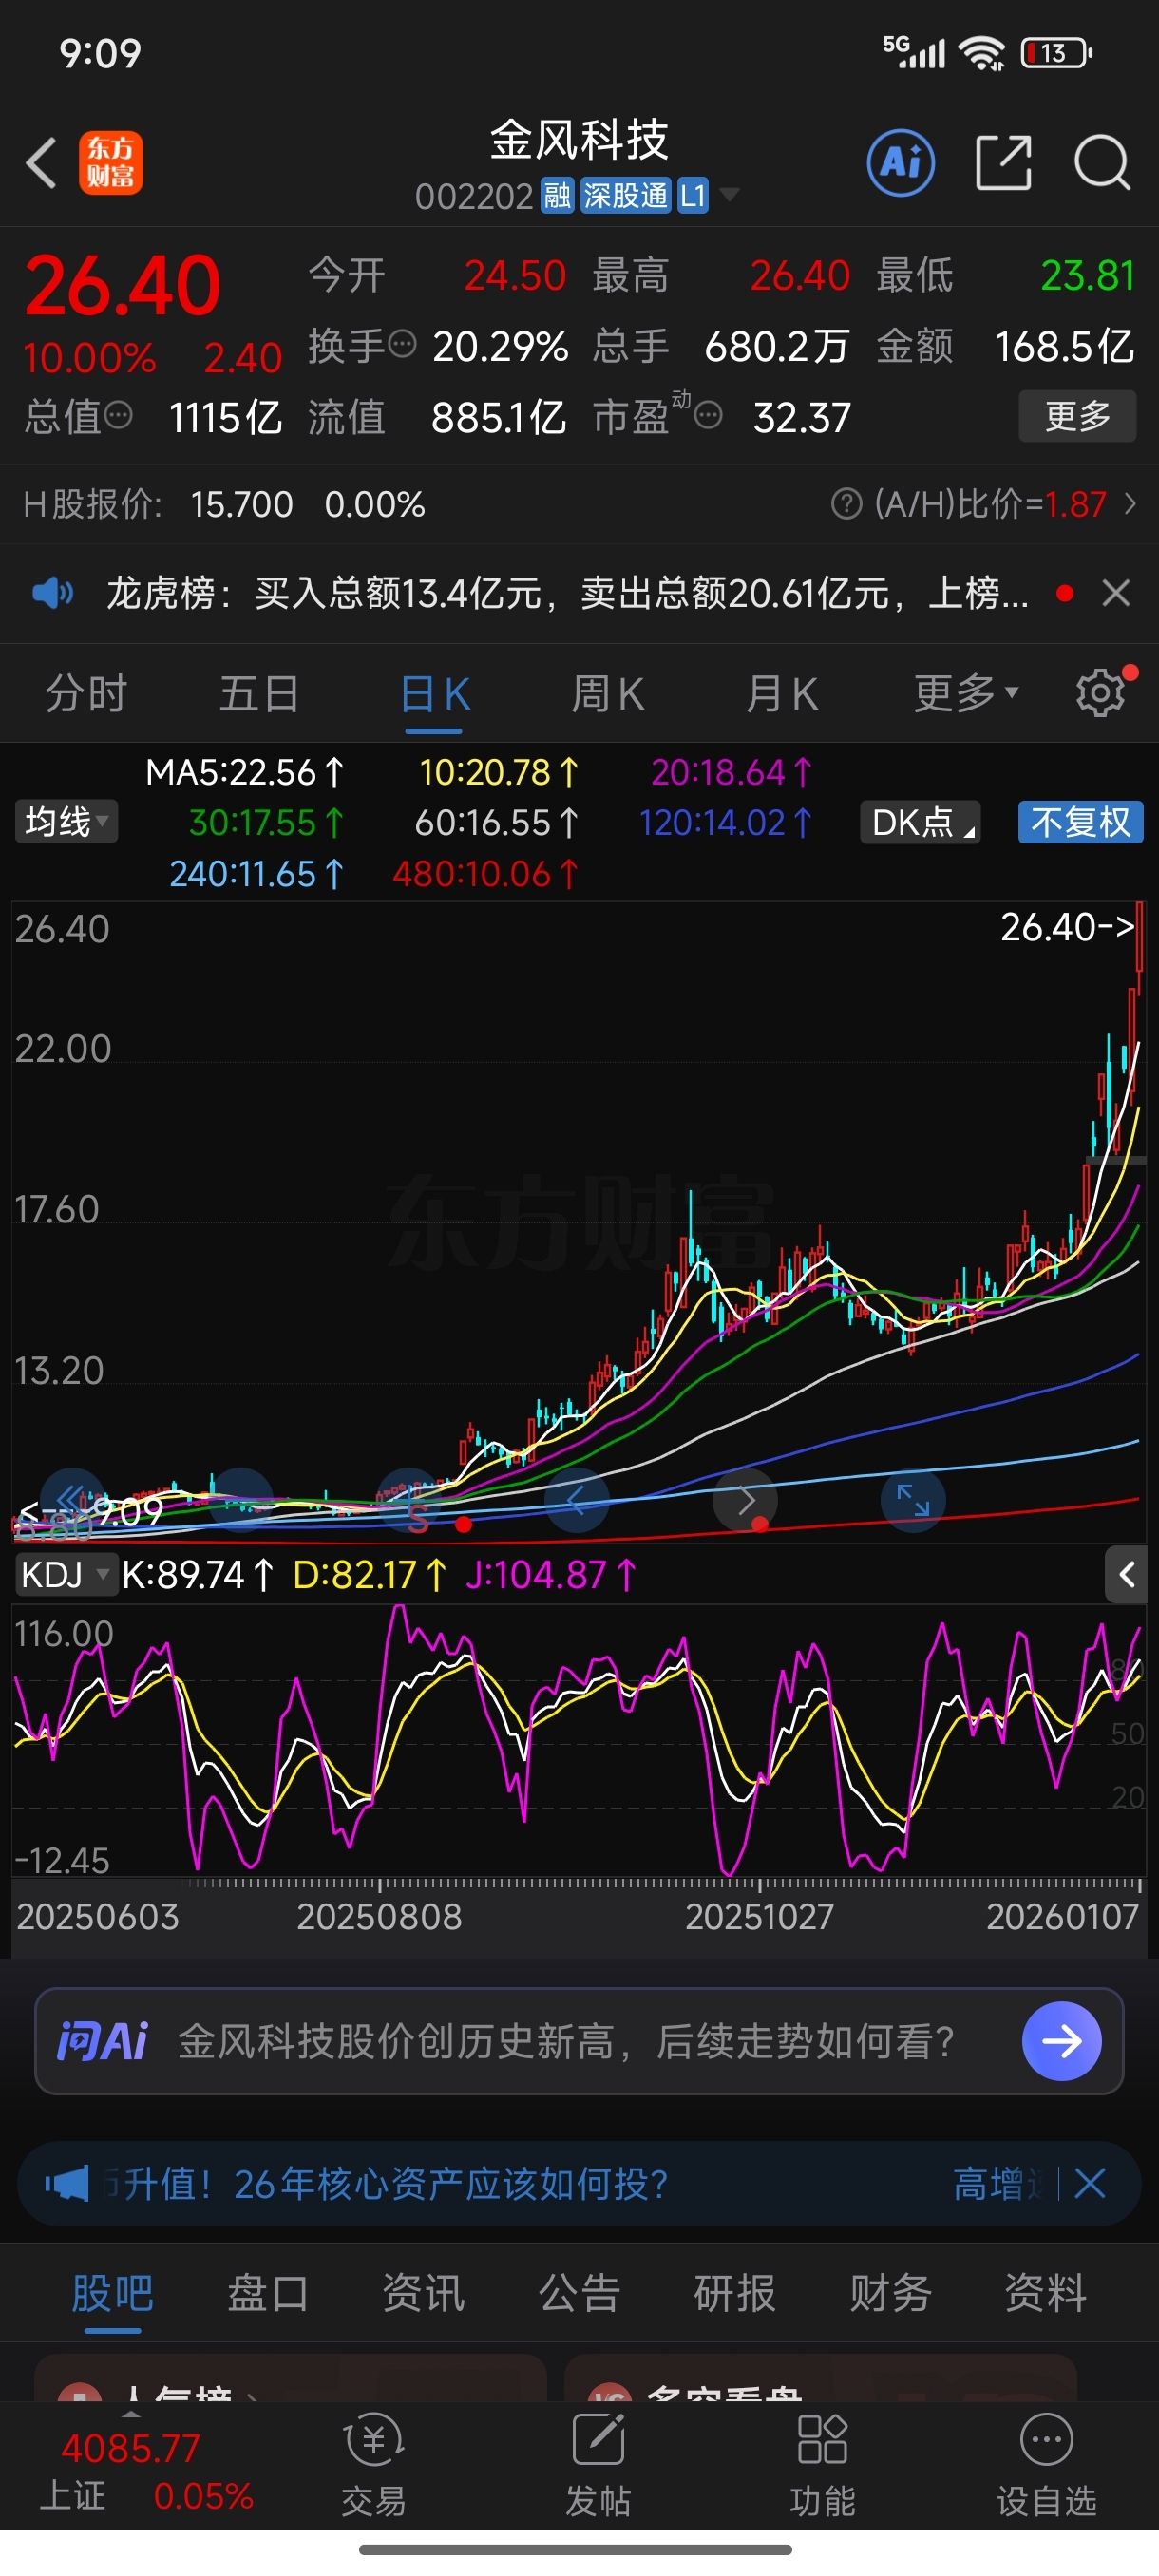Tap the megaphone promo icon
The height and width of the screenshot is (2576, 1159).
(x=66, y=2184)
